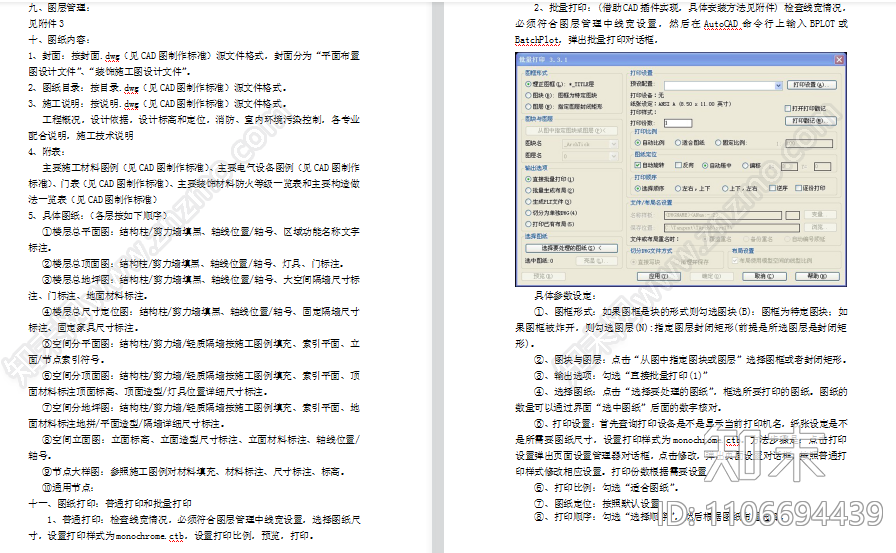This screenshot has width=896, height=553.
Task: Toggle the 反向 checkbox
Action: click(678, 166)
